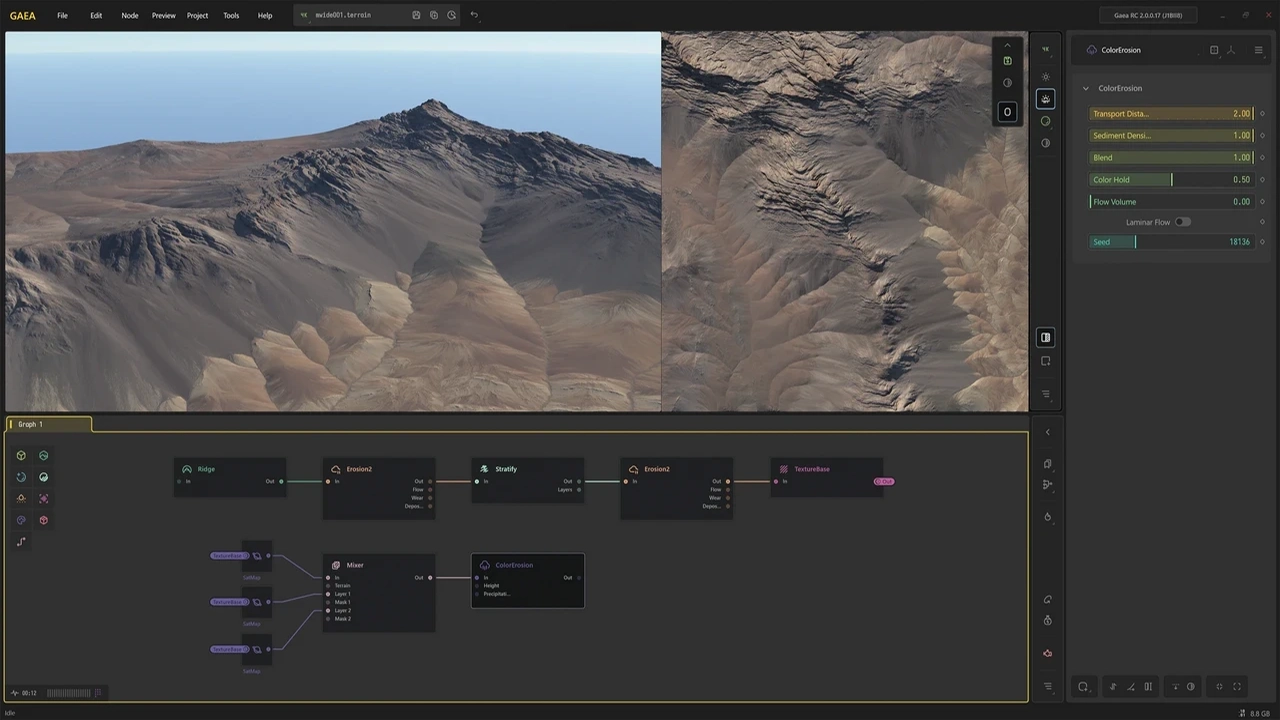Screen dimensions: 1280x720
Task: Click the save icon beside the file name
Action: click(x=416, y=15)
